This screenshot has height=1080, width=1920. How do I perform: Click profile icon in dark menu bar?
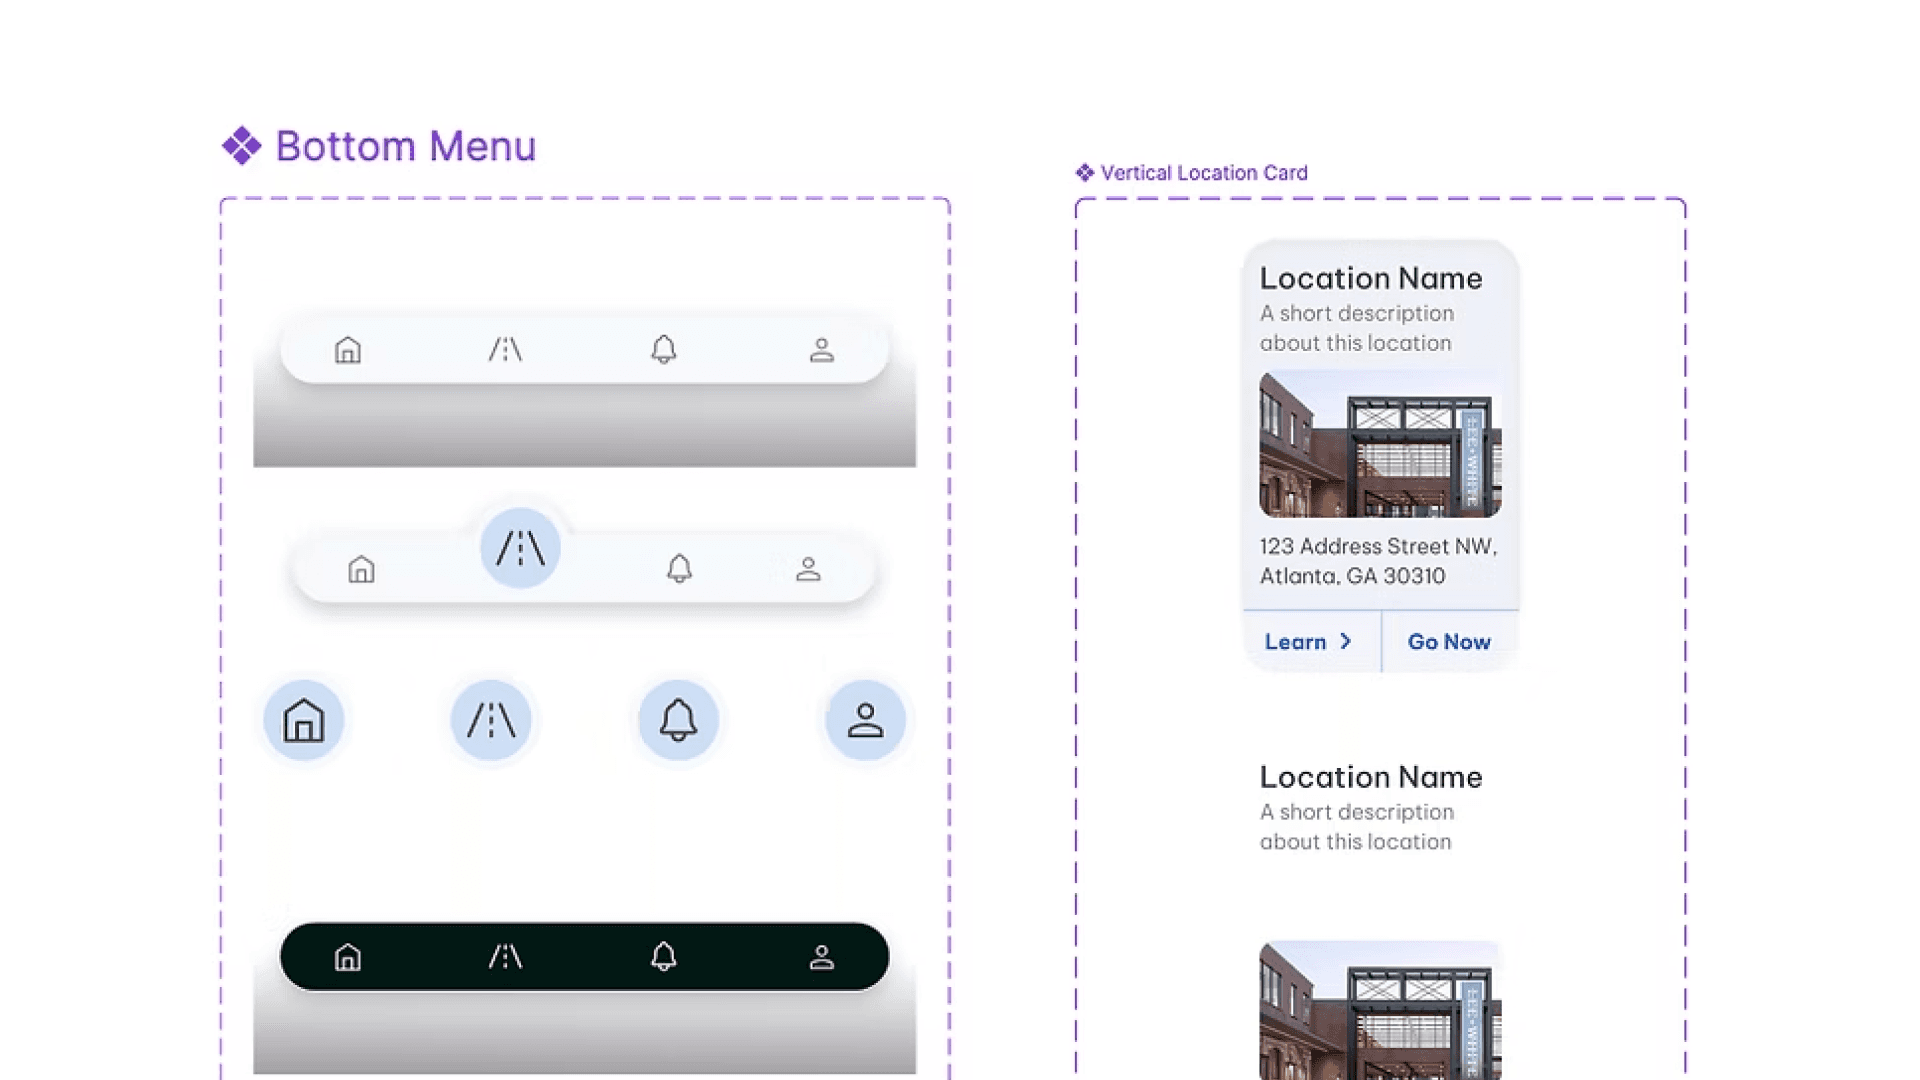[x=822, y=957]
